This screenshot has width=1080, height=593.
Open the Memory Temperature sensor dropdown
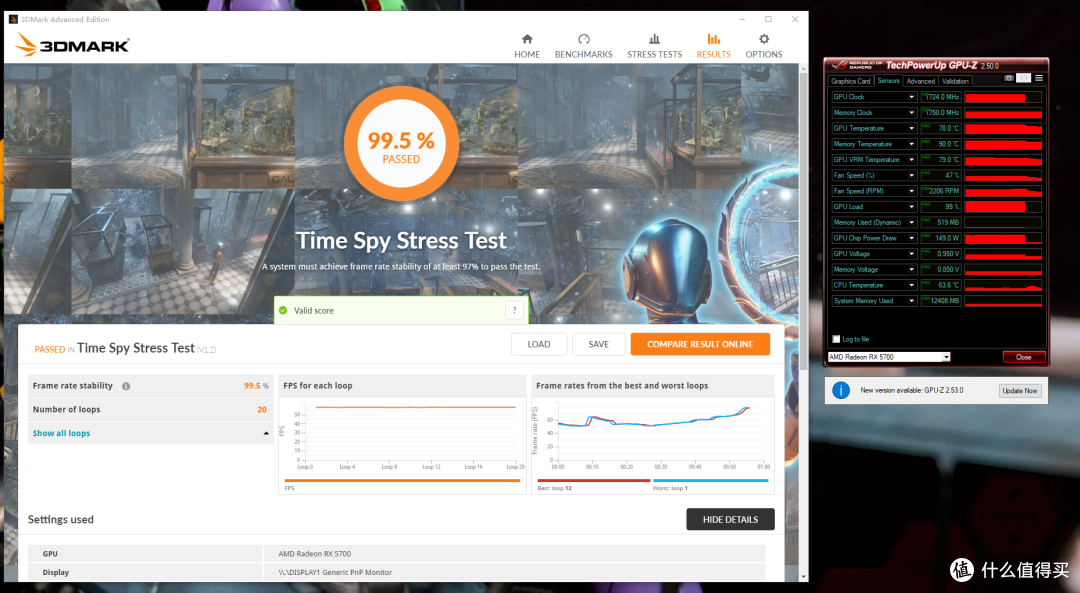point(911,144)
